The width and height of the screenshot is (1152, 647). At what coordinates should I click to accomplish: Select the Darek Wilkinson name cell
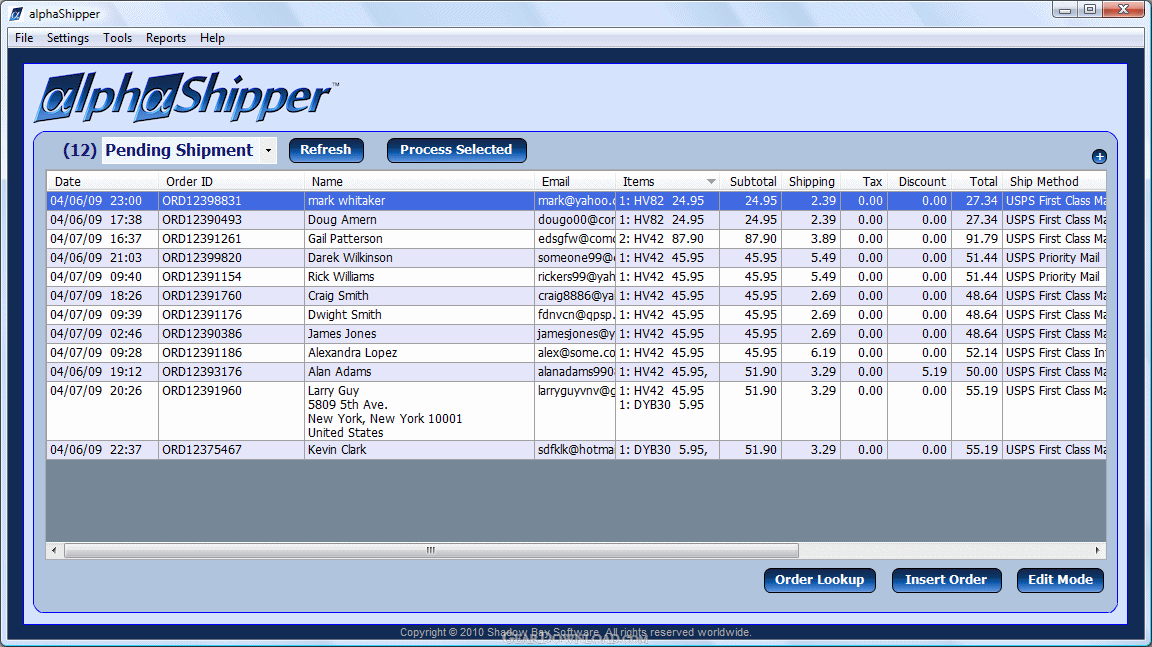click(420, 258)
